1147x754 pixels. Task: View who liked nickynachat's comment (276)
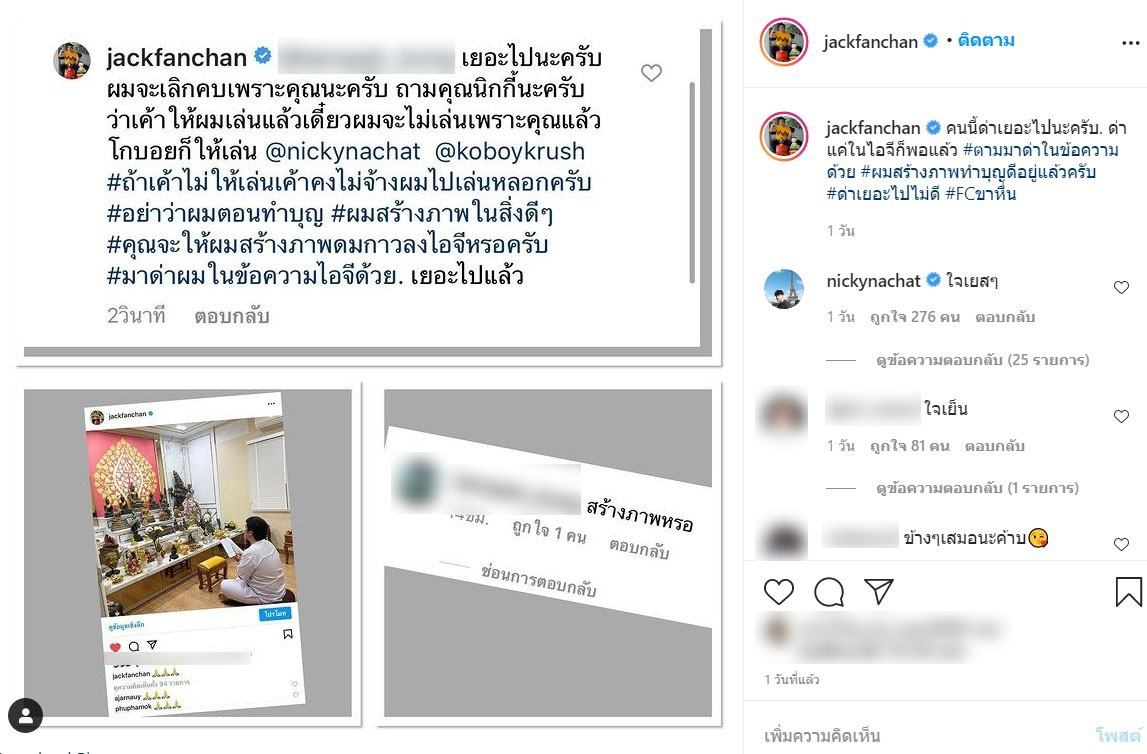pos(914,317)
